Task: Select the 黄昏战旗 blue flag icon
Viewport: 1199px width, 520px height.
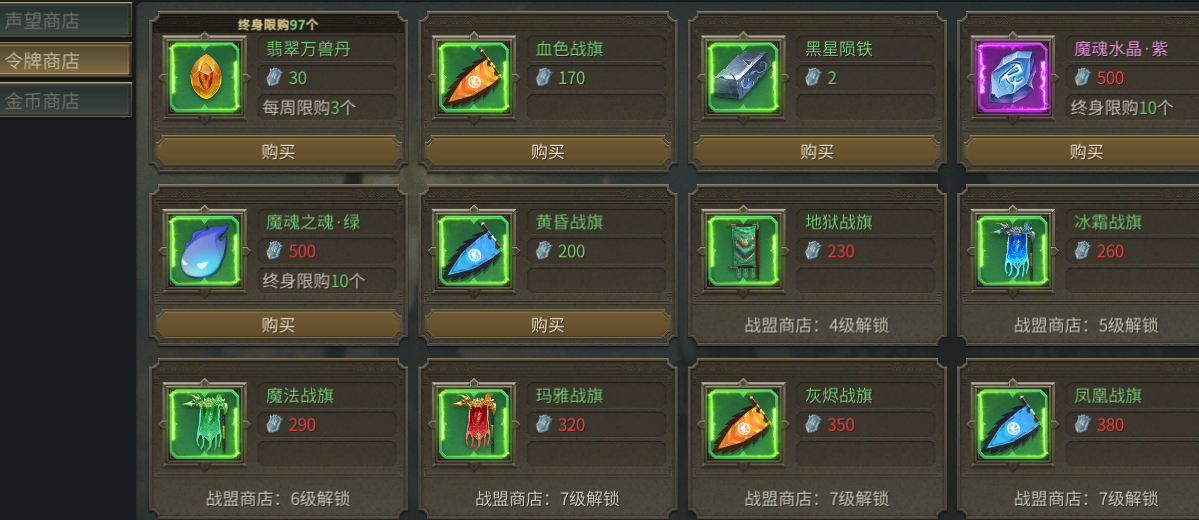Action: [473, 252]
